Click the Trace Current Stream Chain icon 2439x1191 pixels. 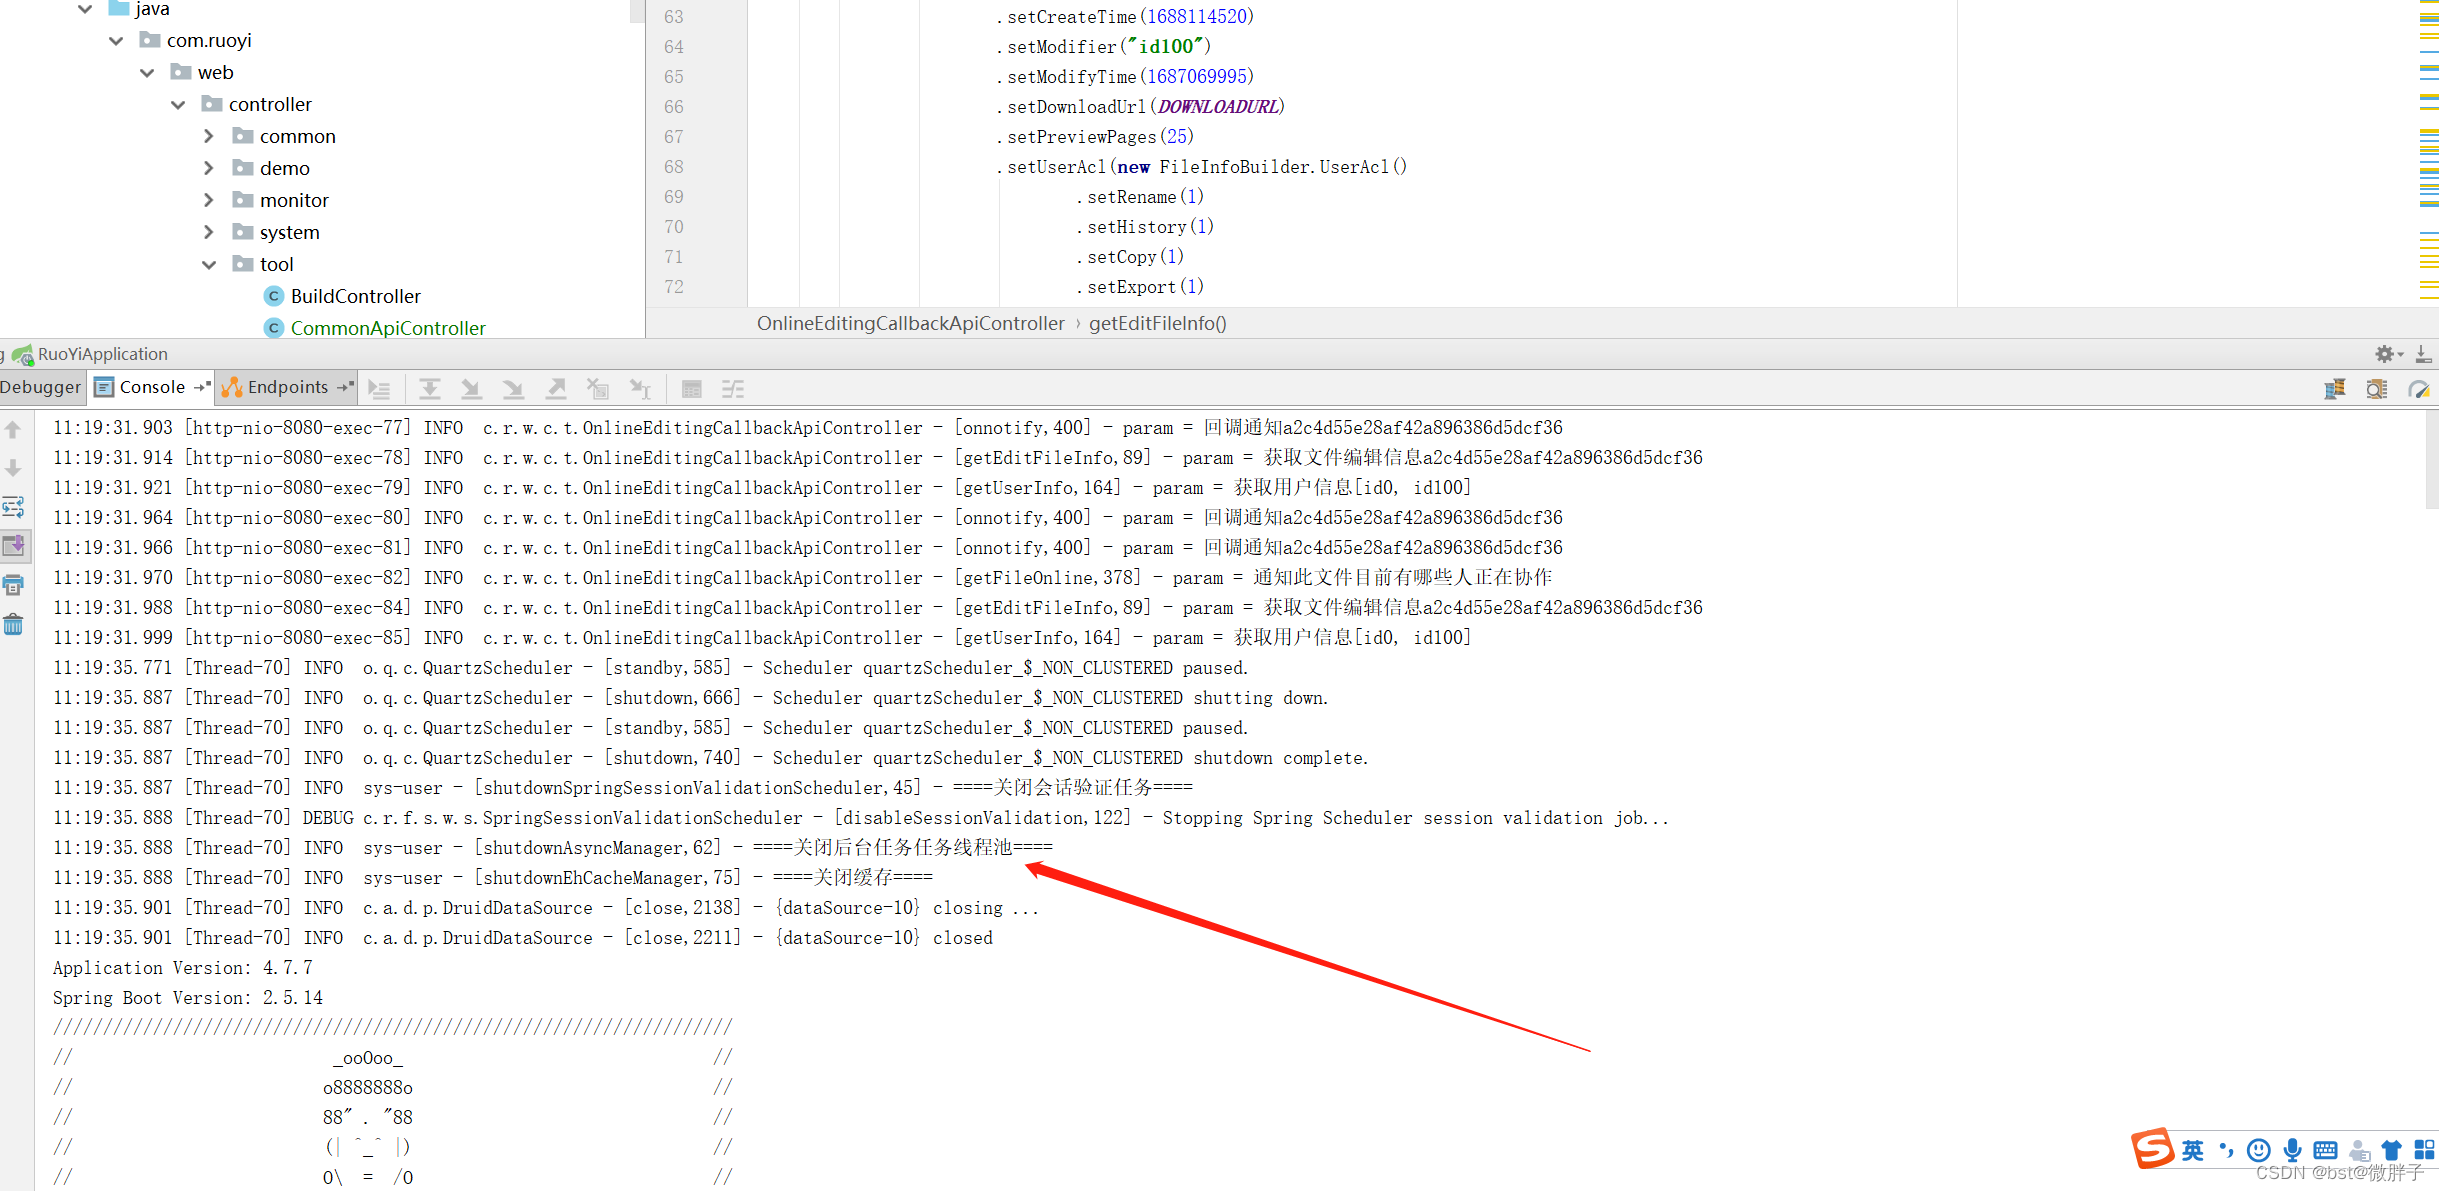(733, 389)
